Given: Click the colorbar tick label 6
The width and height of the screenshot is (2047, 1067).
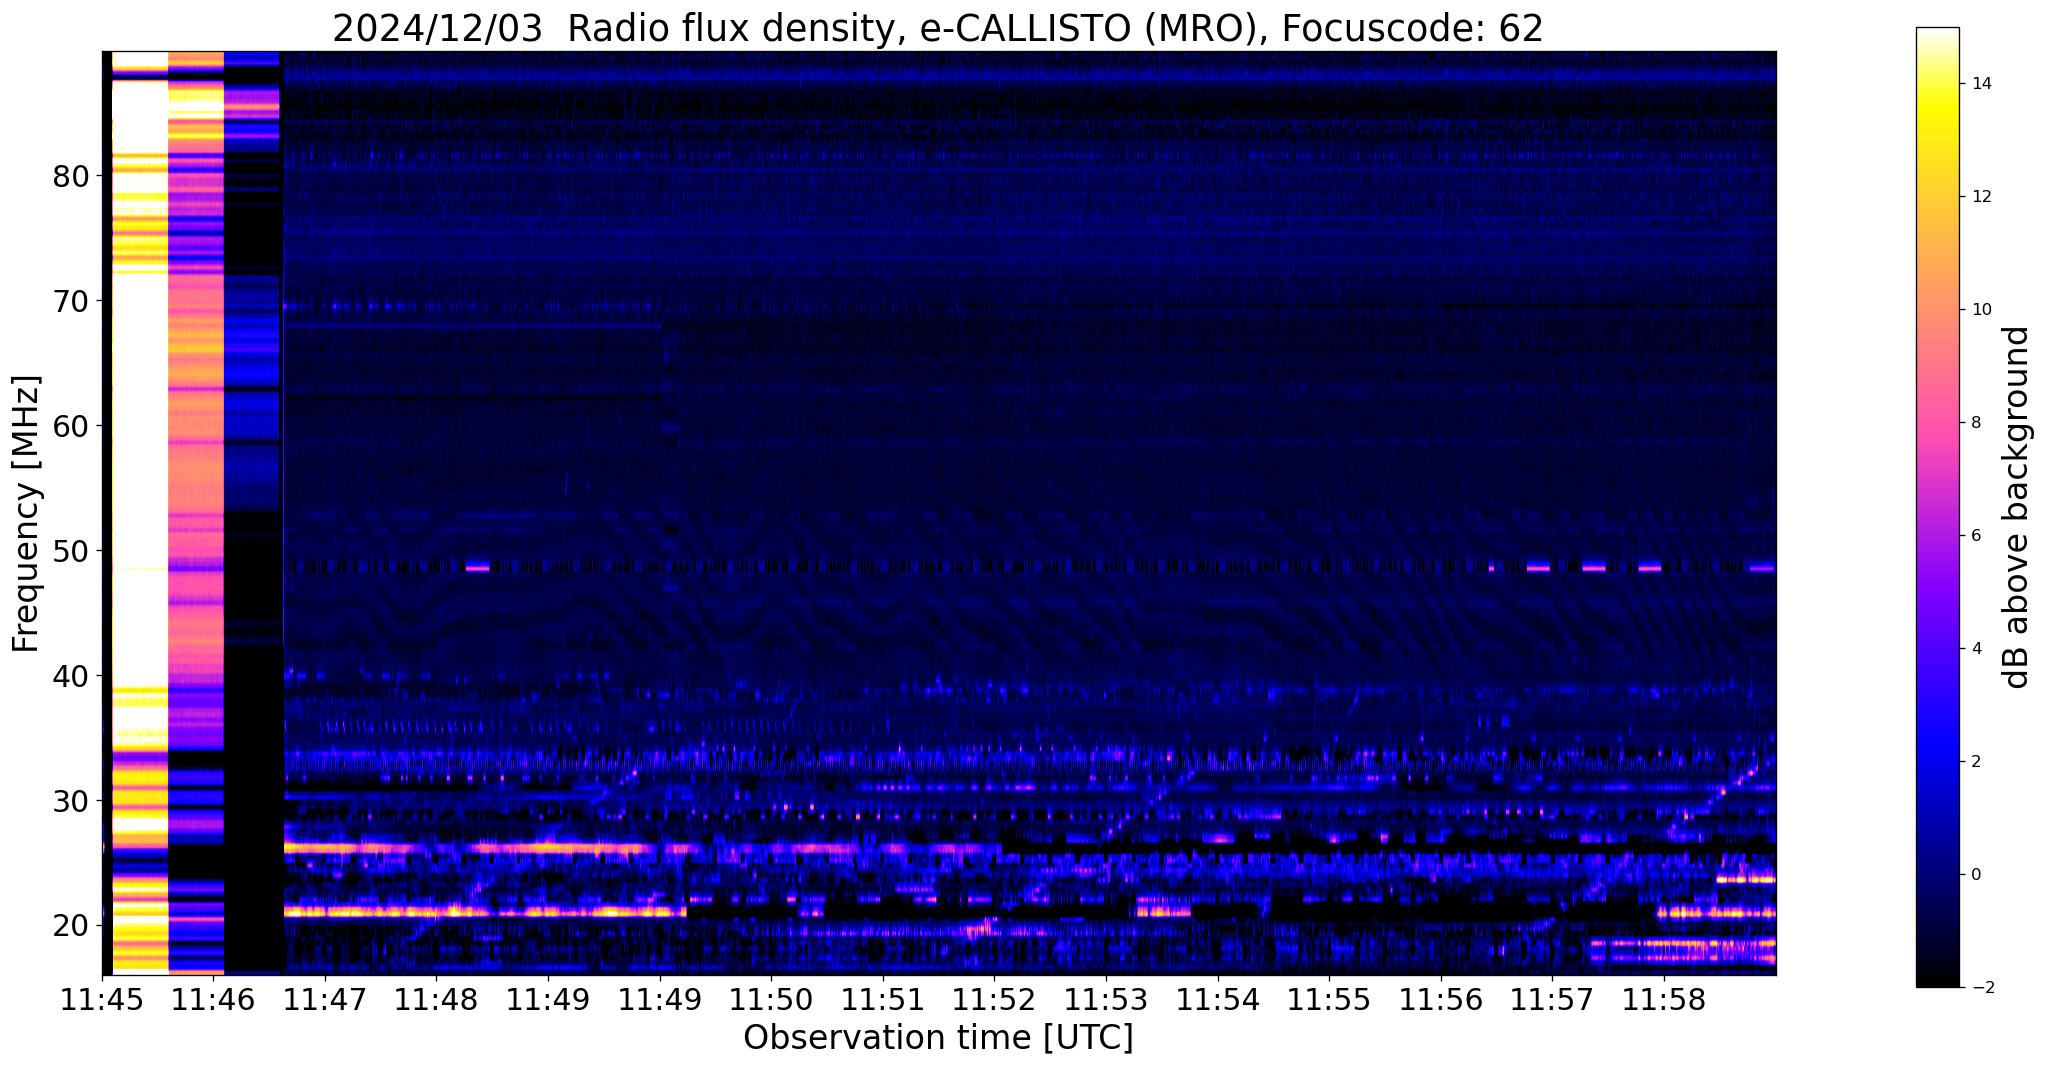Looking at the screenshot, I should pyautogui.click(x=1975, y=536).
